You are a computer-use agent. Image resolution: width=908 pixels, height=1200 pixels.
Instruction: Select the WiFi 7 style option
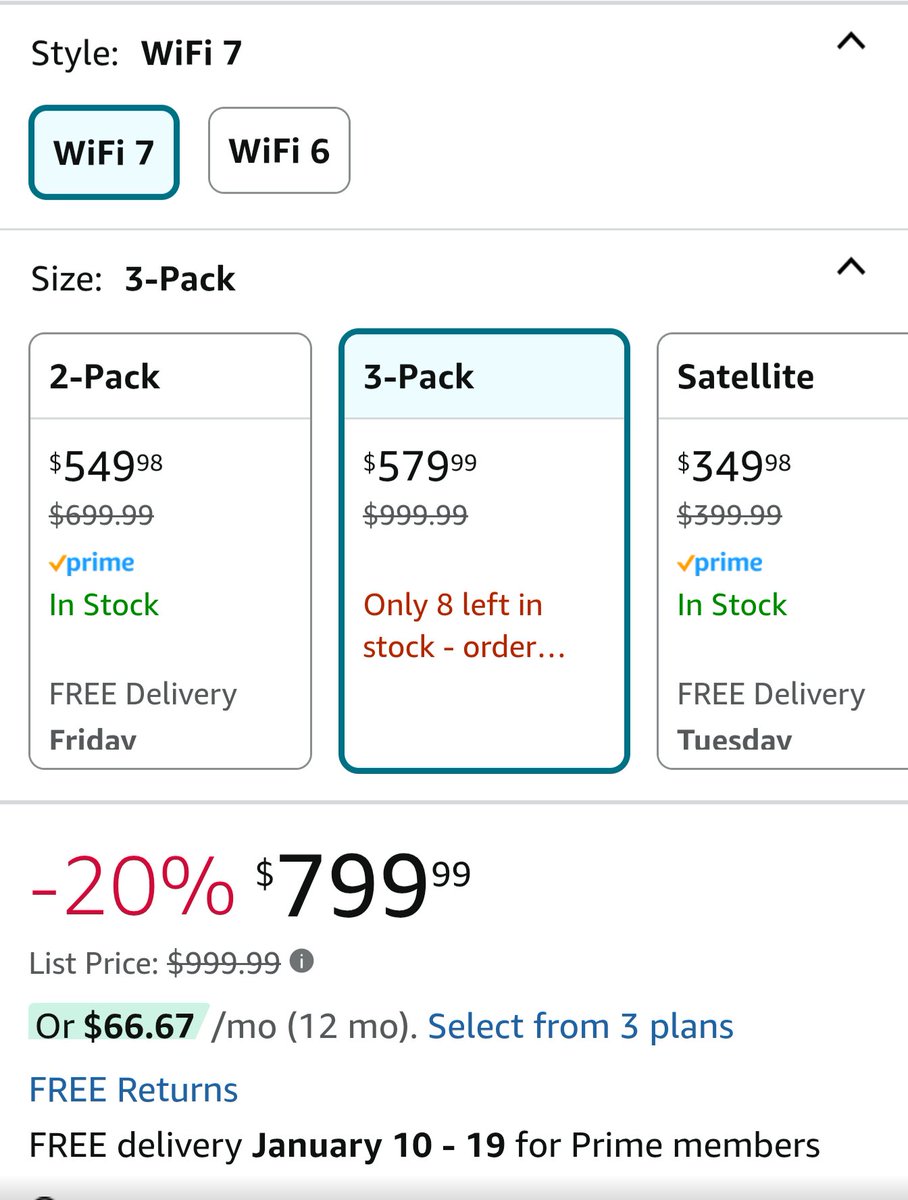104,152
